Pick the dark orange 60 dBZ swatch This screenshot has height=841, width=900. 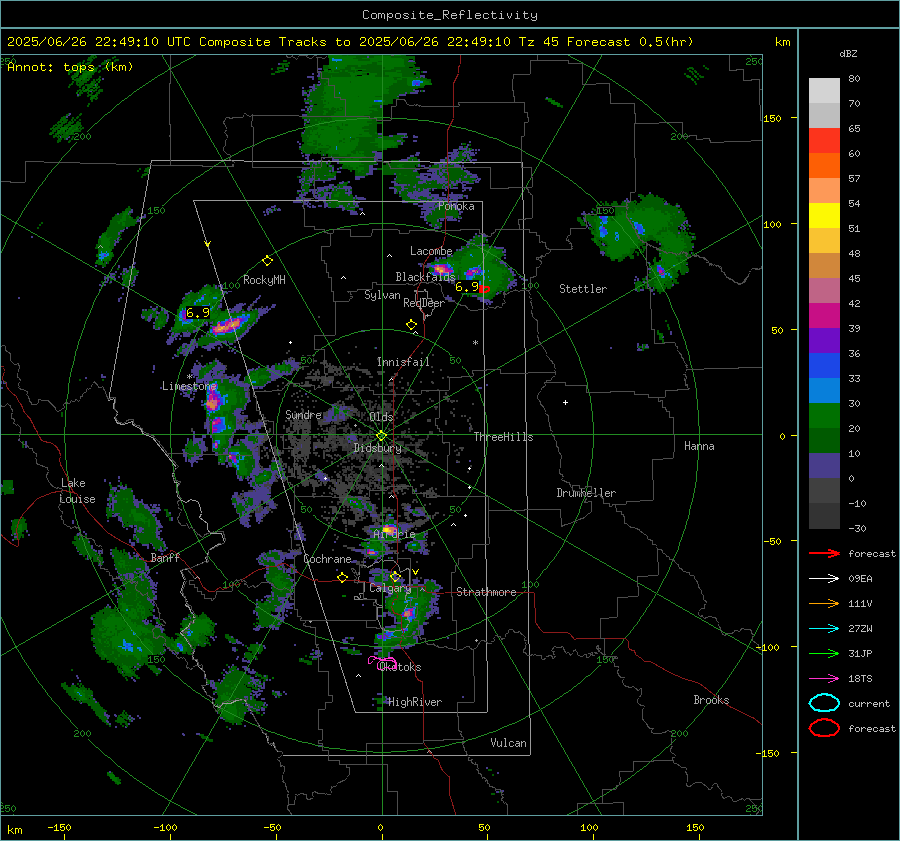824,165
